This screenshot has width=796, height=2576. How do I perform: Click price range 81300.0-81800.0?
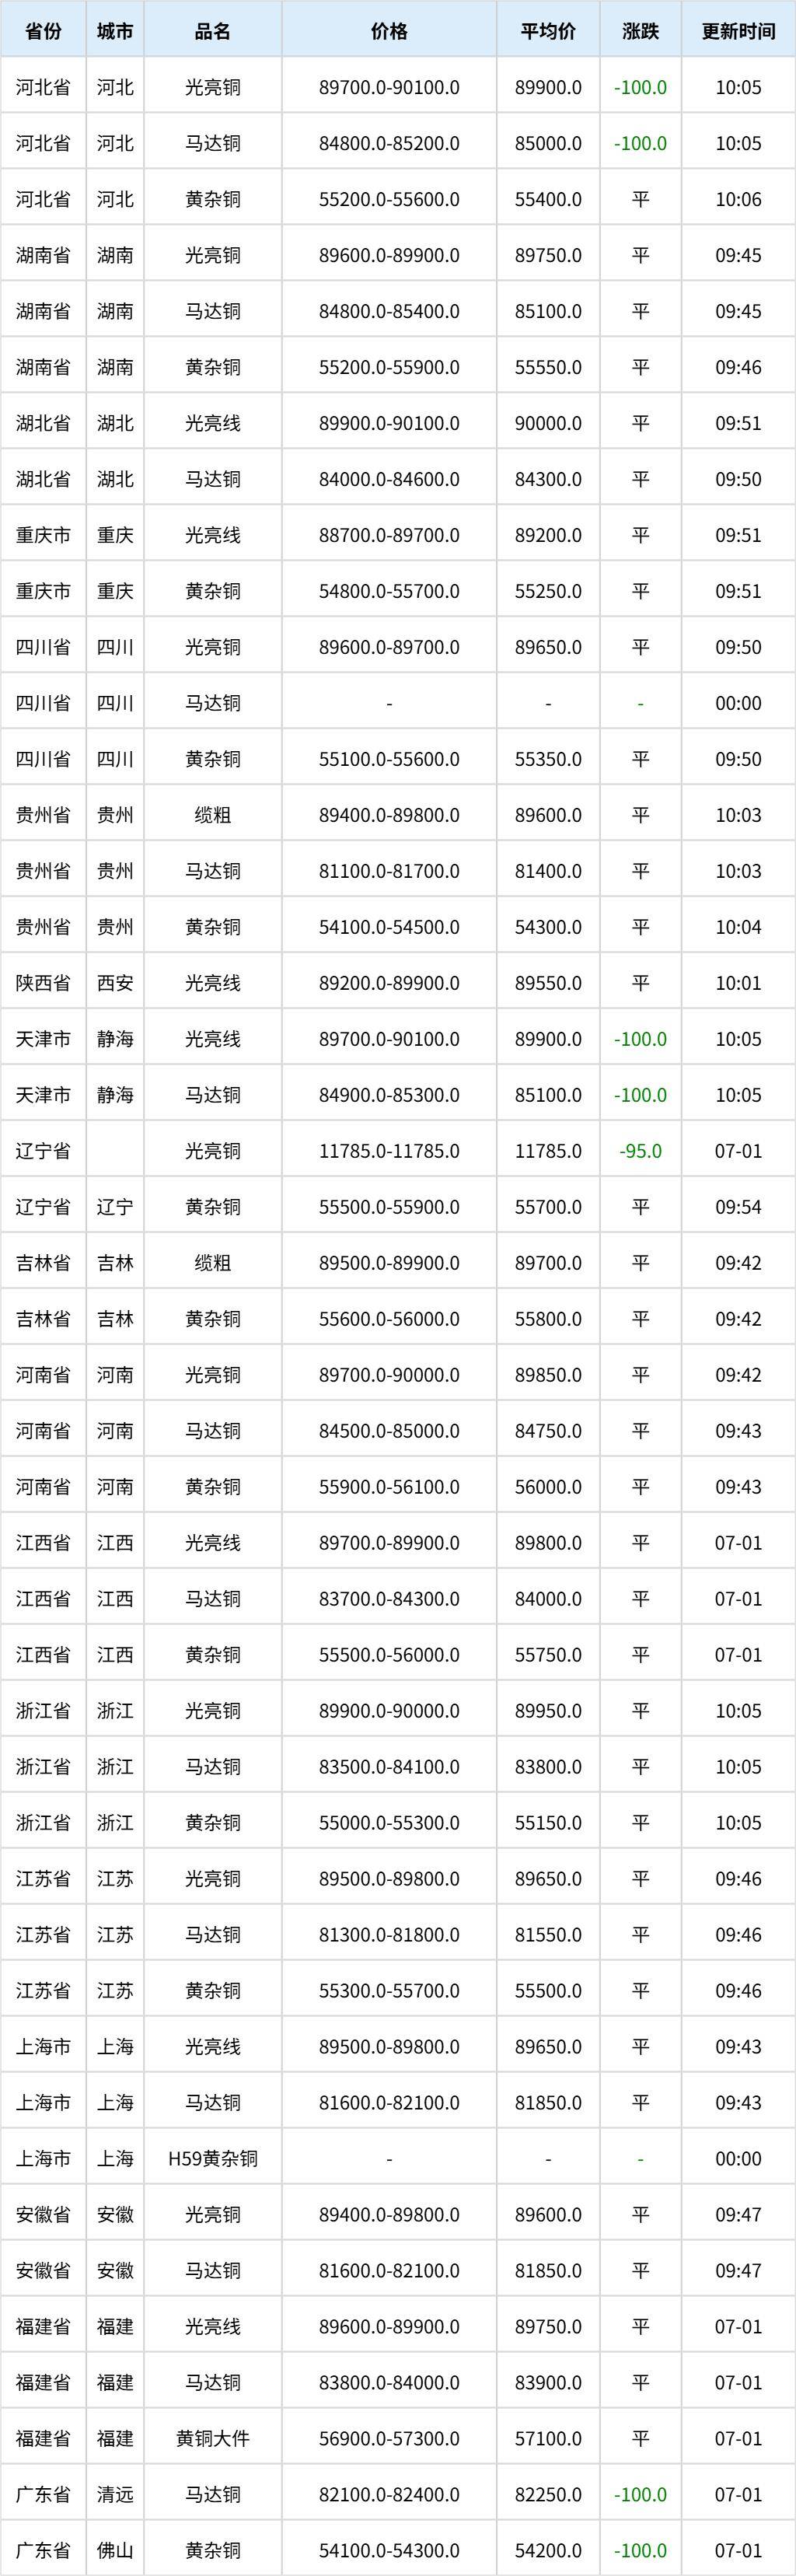[389, 1935]
